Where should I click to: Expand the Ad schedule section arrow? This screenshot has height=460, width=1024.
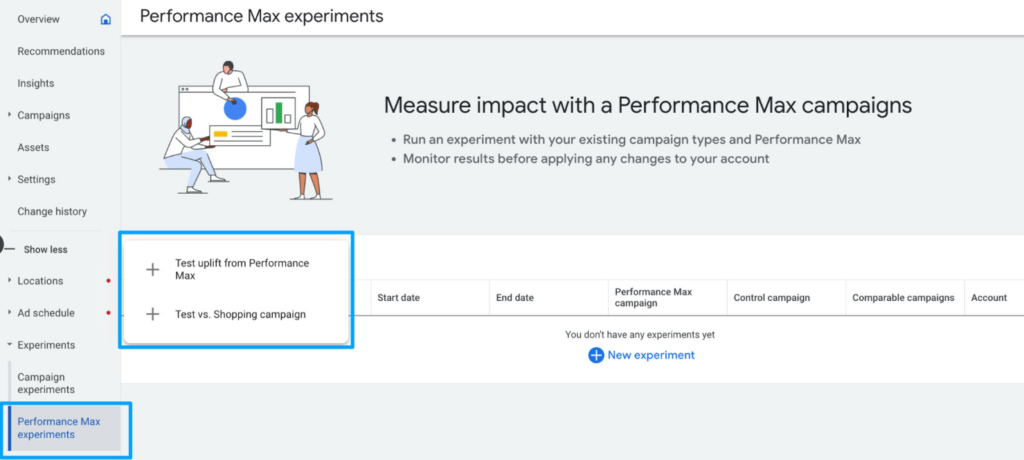pyautogui.click(x=10, y=312)
